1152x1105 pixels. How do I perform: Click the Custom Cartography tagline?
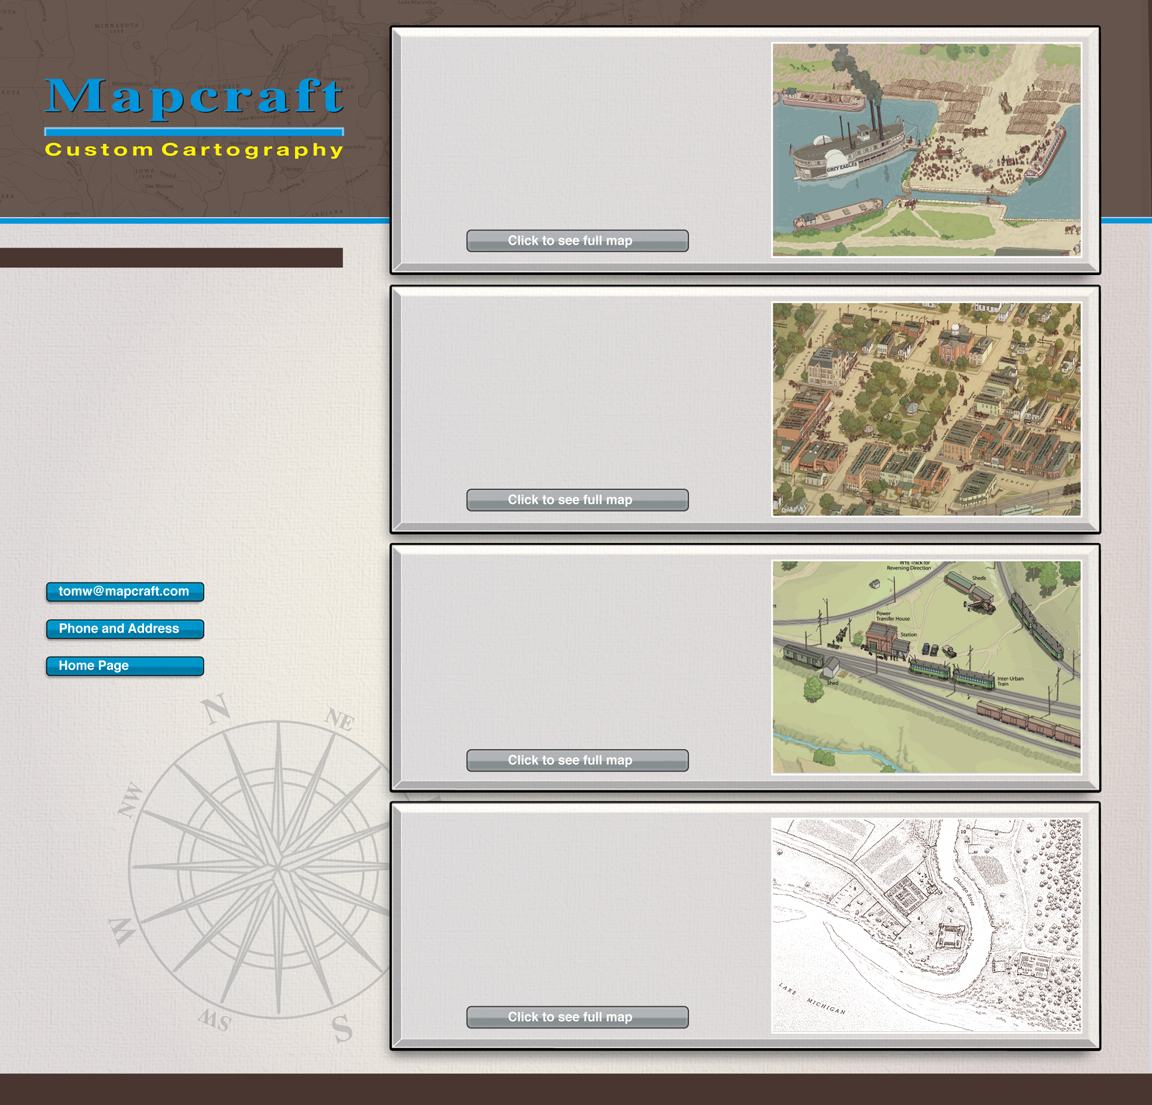pos(194,150)
